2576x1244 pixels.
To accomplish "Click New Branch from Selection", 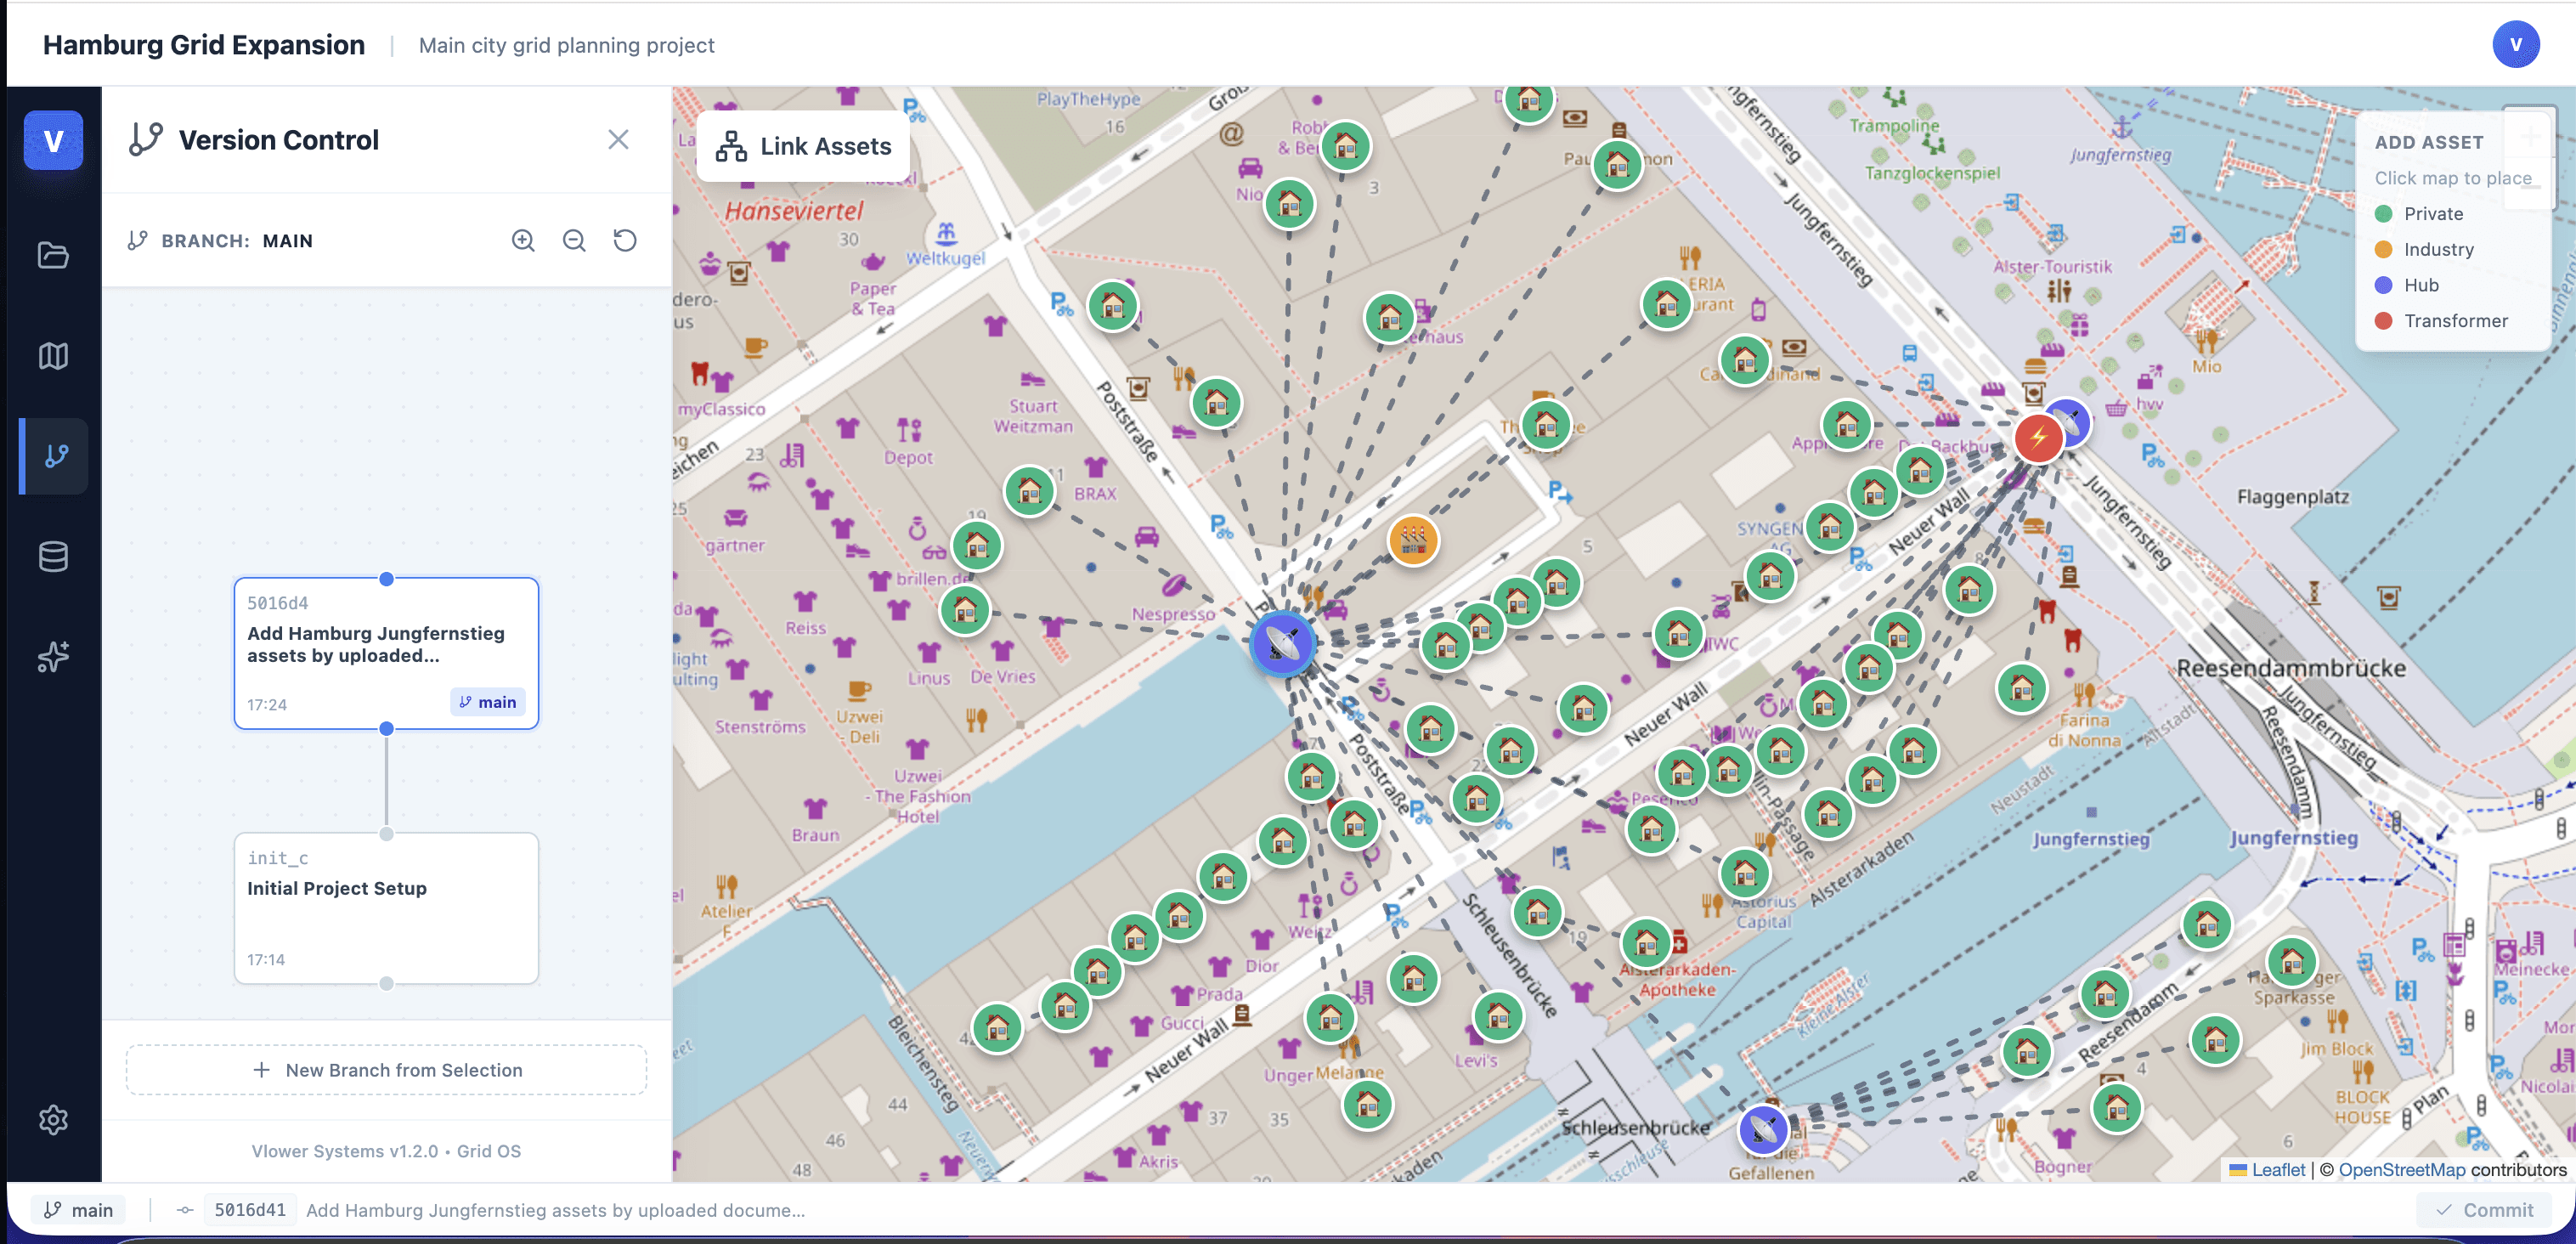I will pyautogui.click(x=386, y=1070).
